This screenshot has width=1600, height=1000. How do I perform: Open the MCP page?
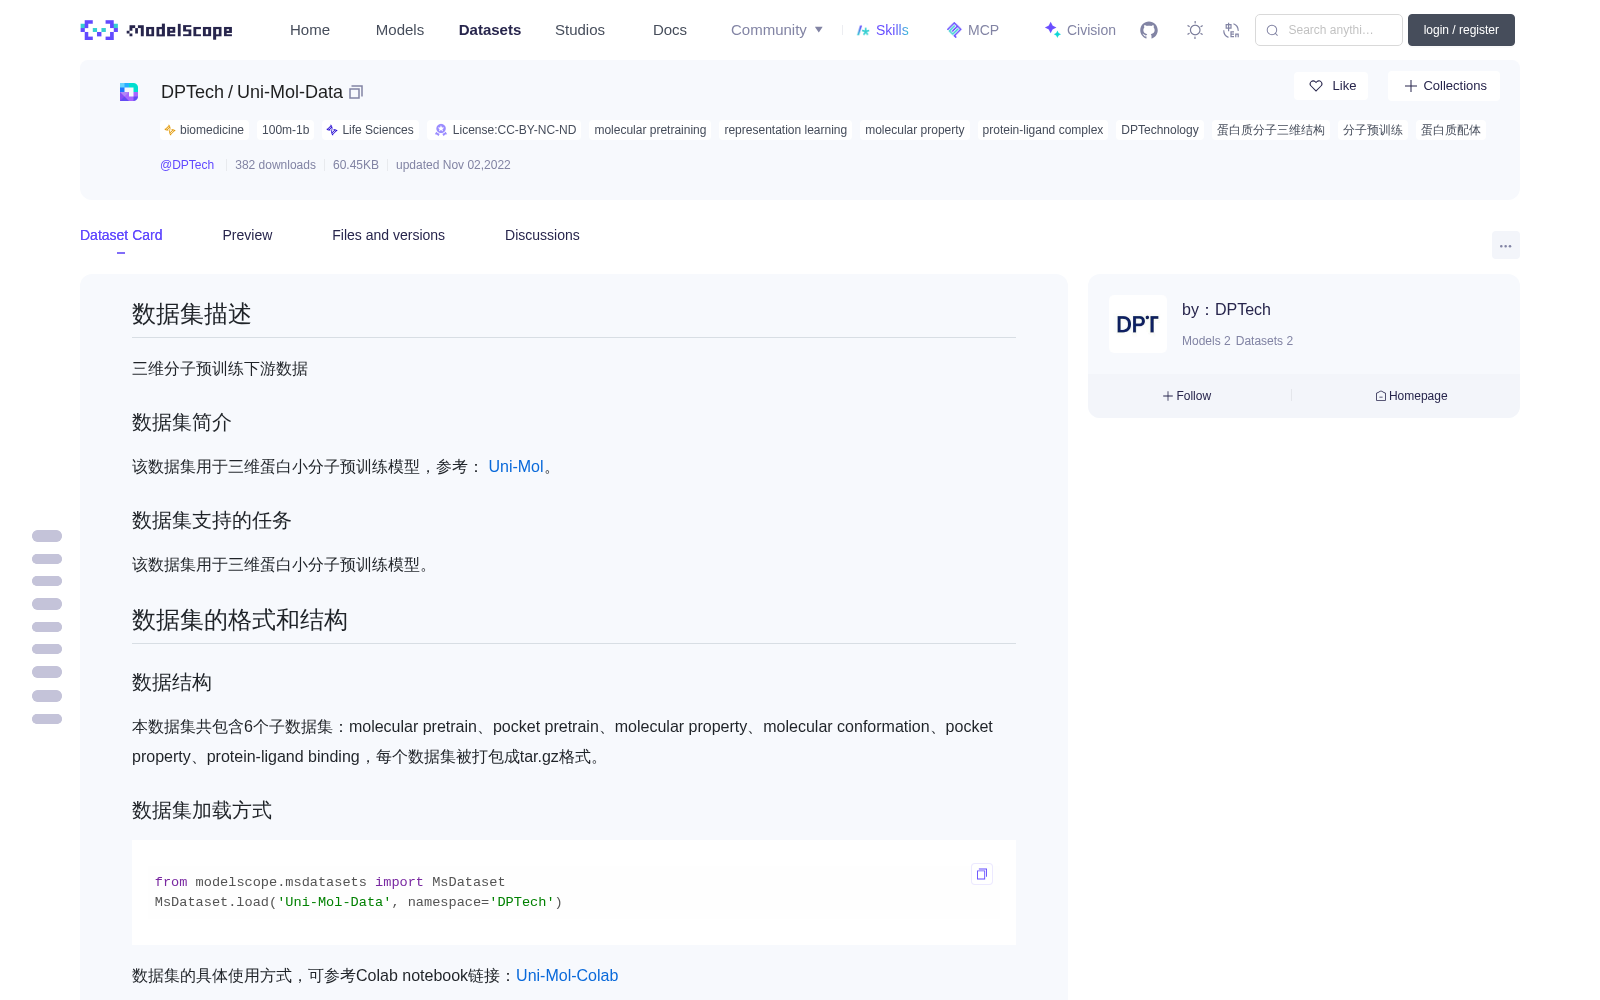pos(972,30)
